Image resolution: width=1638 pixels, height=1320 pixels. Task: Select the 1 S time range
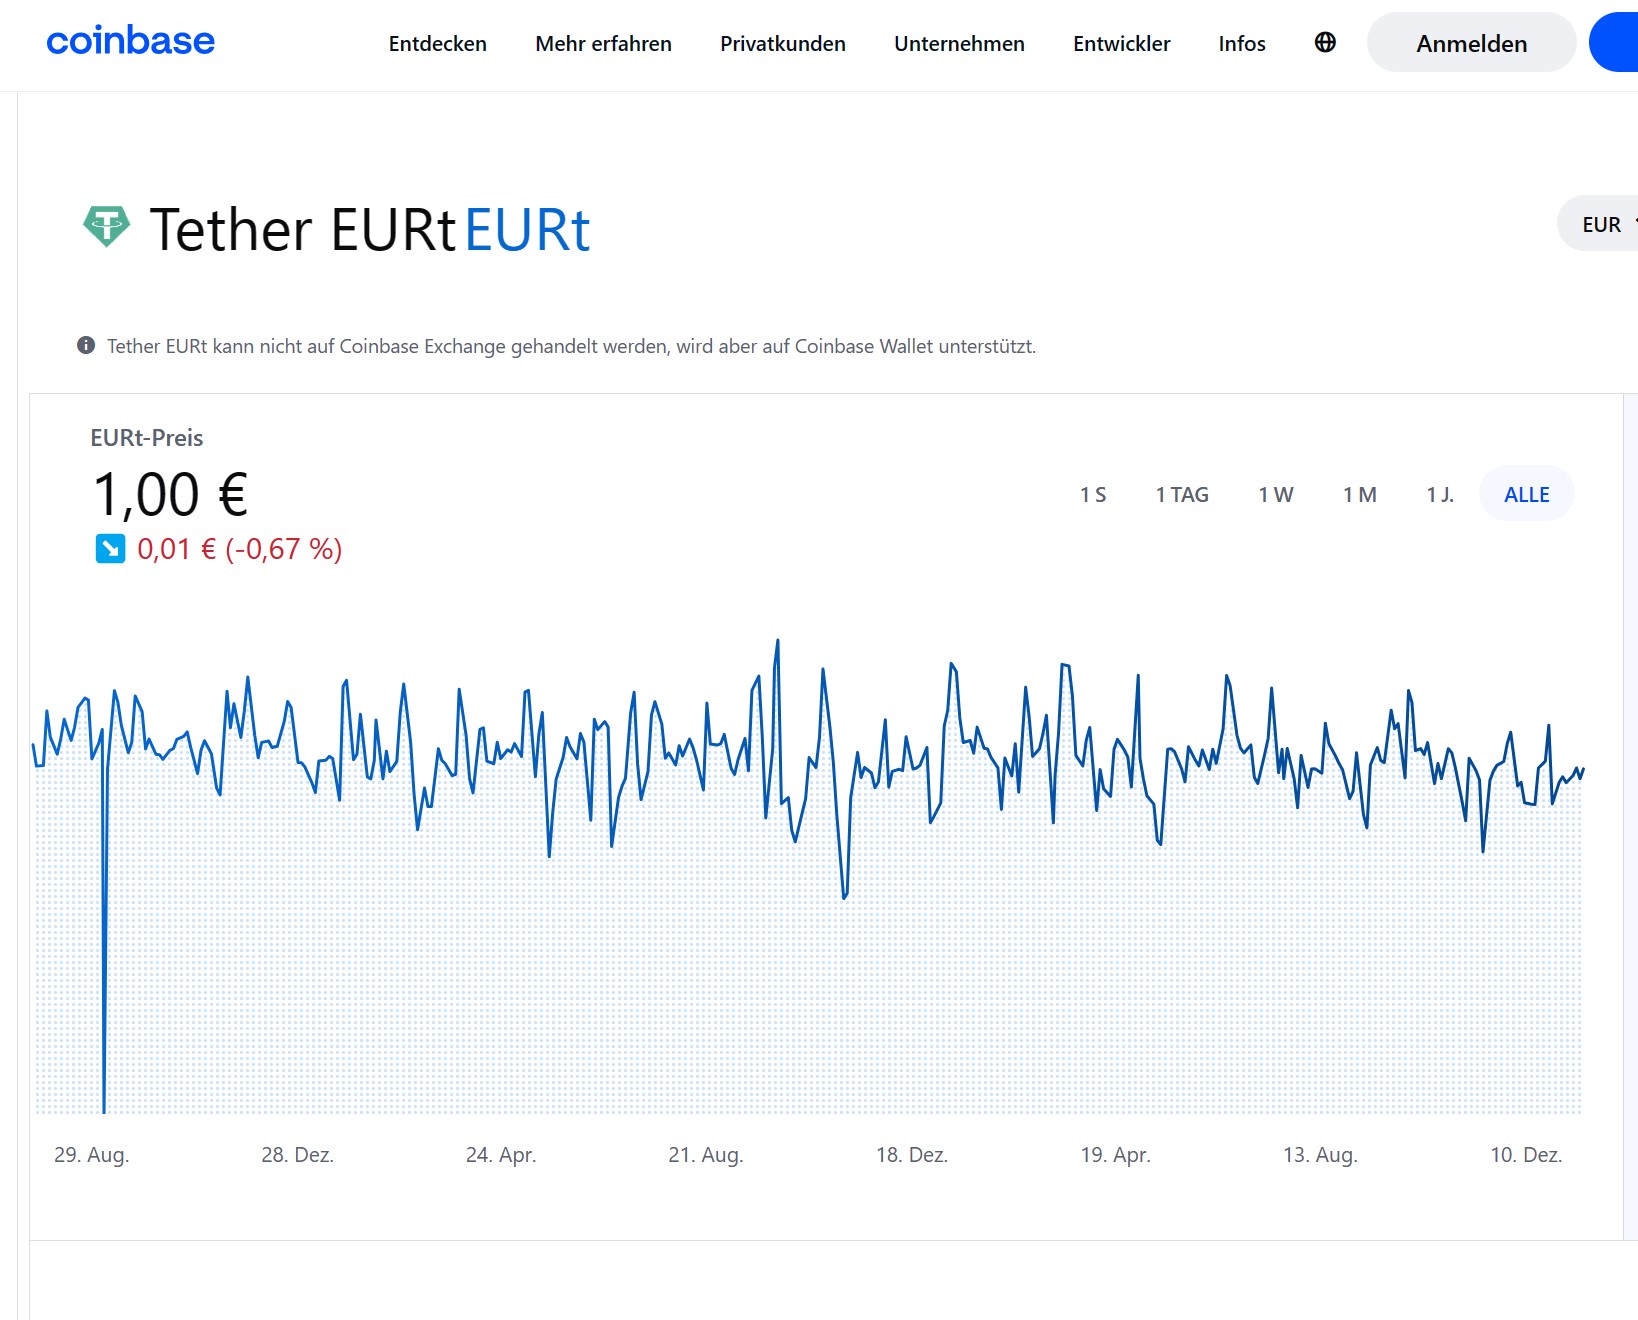[x=1092, y=494]
